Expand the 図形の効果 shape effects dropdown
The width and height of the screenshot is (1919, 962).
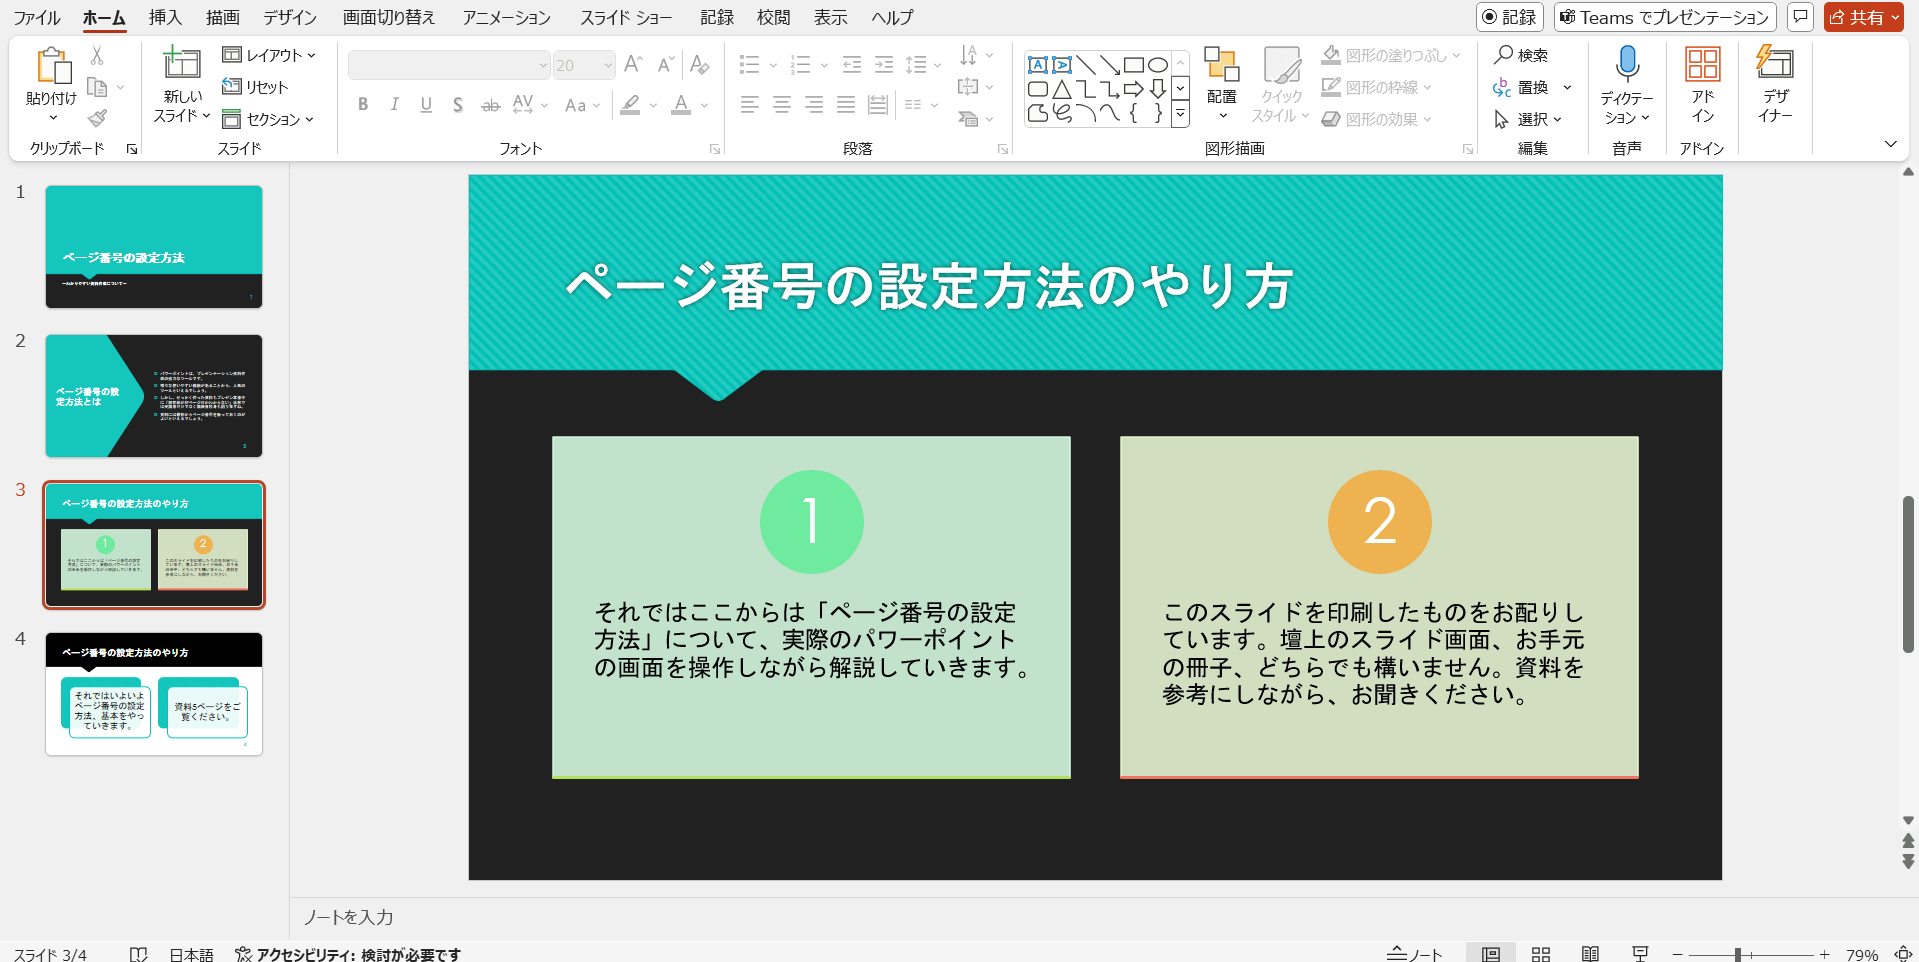pos(1427,119)
